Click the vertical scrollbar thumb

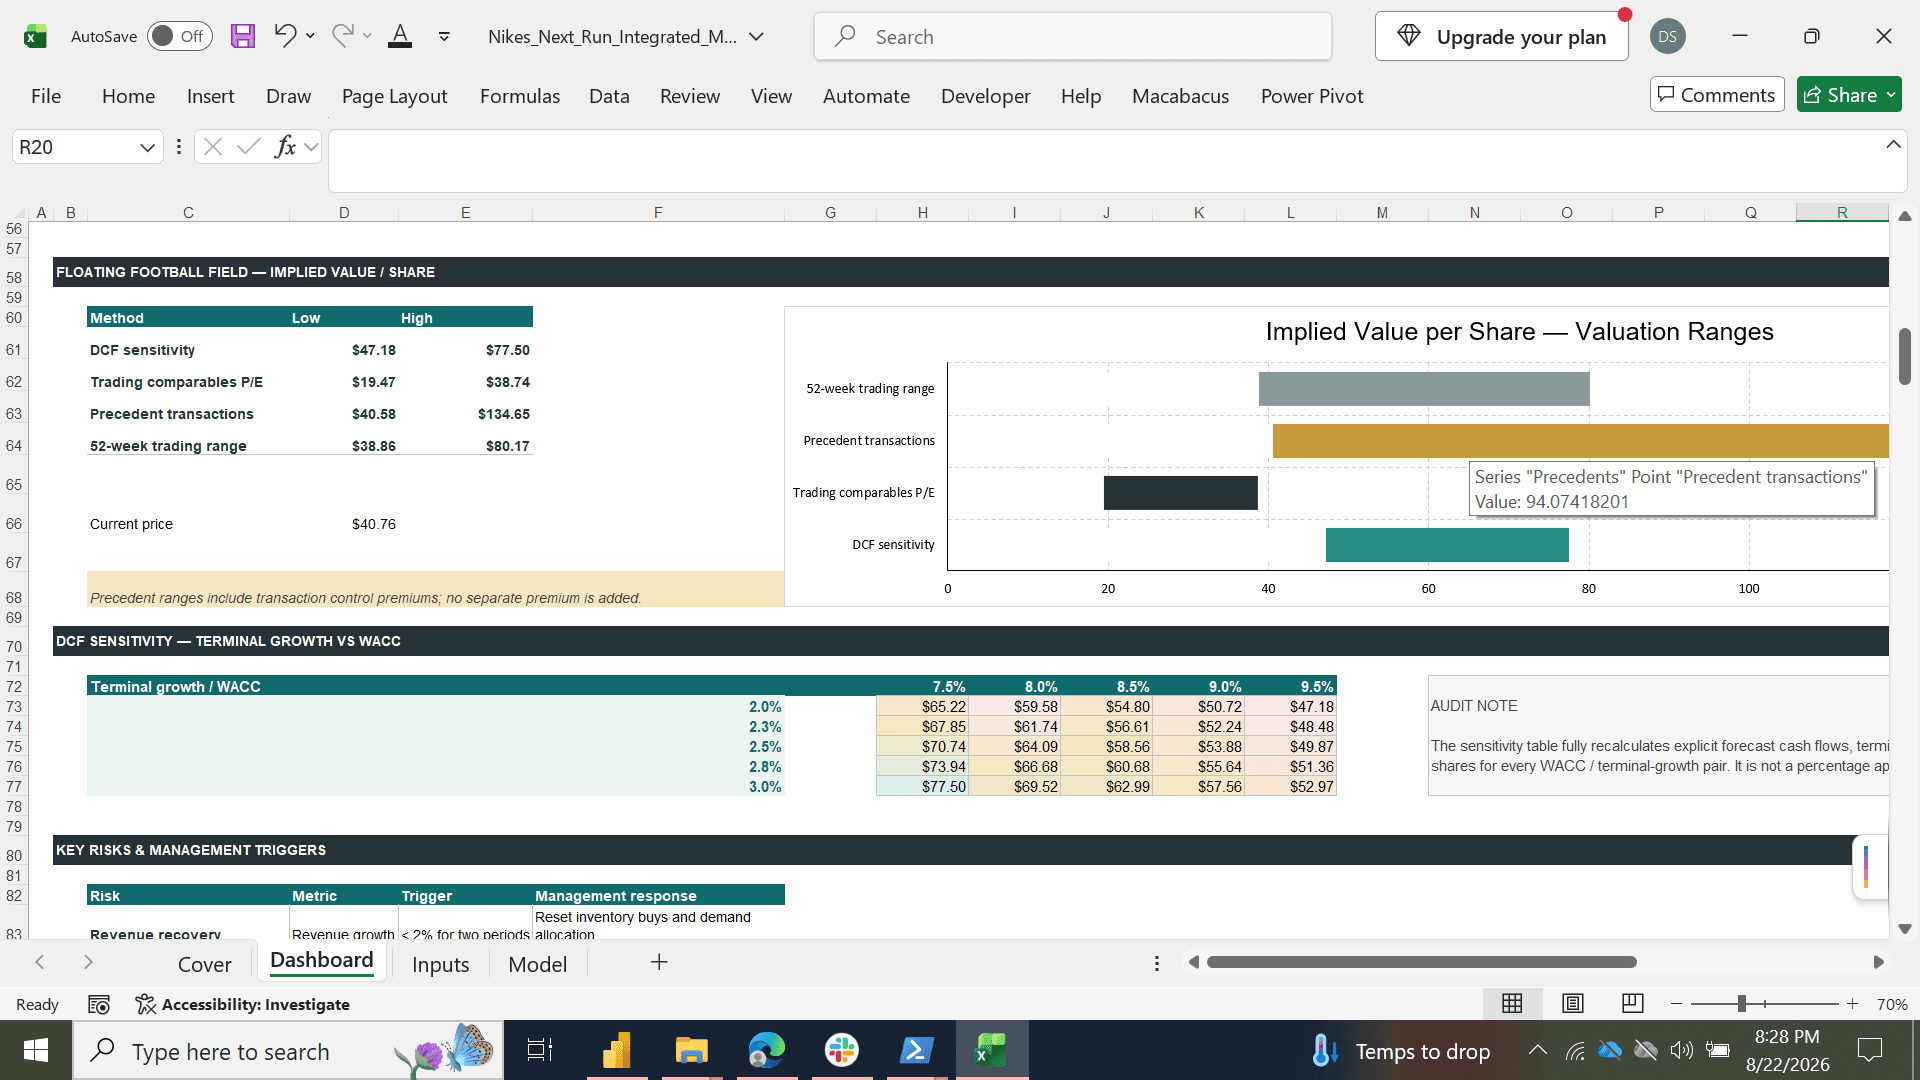click(1905, 356)
